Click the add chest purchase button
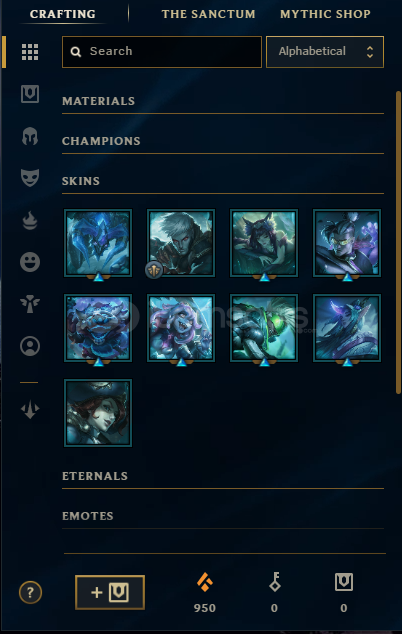The image size is (402, 634). point(110,592)
